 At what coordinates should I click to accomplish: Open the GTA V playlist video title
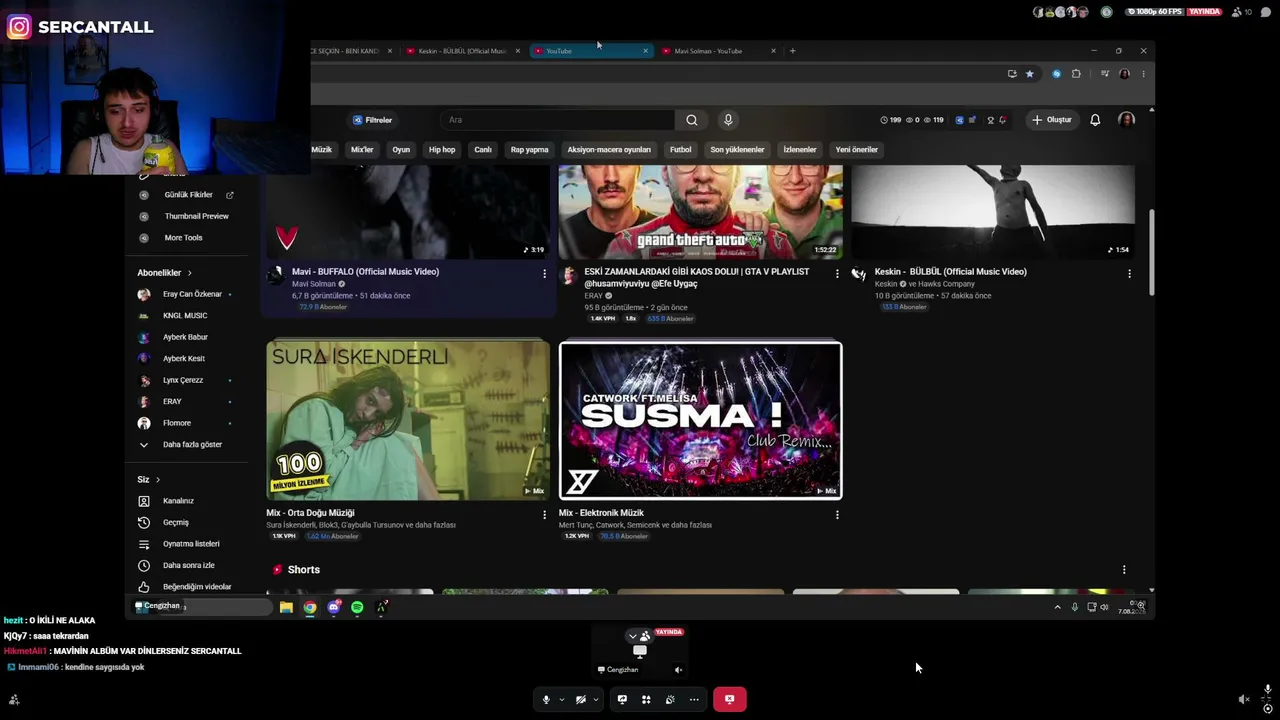coord(697,277)
